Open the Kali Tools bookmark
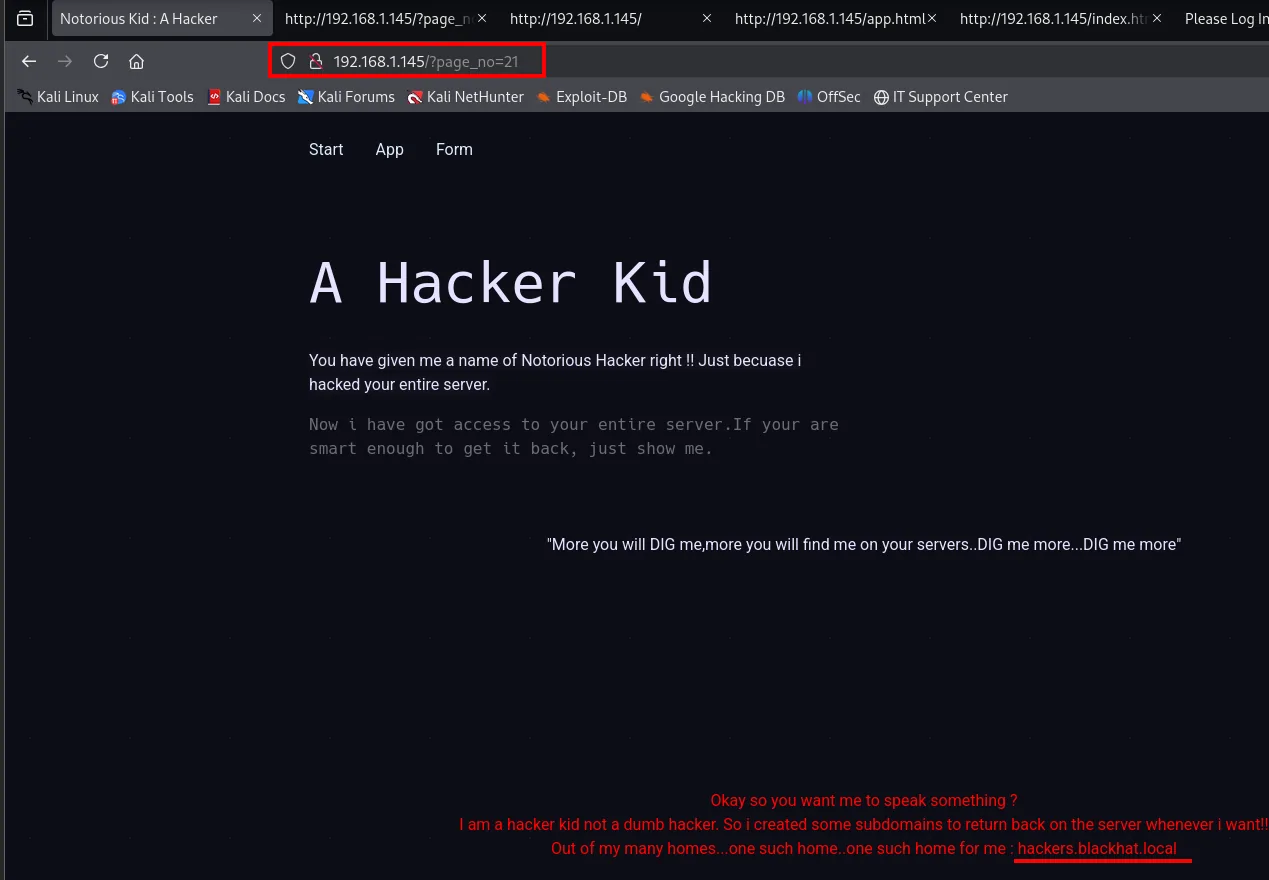1269x880 pixels. pyautogui.click(x=152, y=97)
